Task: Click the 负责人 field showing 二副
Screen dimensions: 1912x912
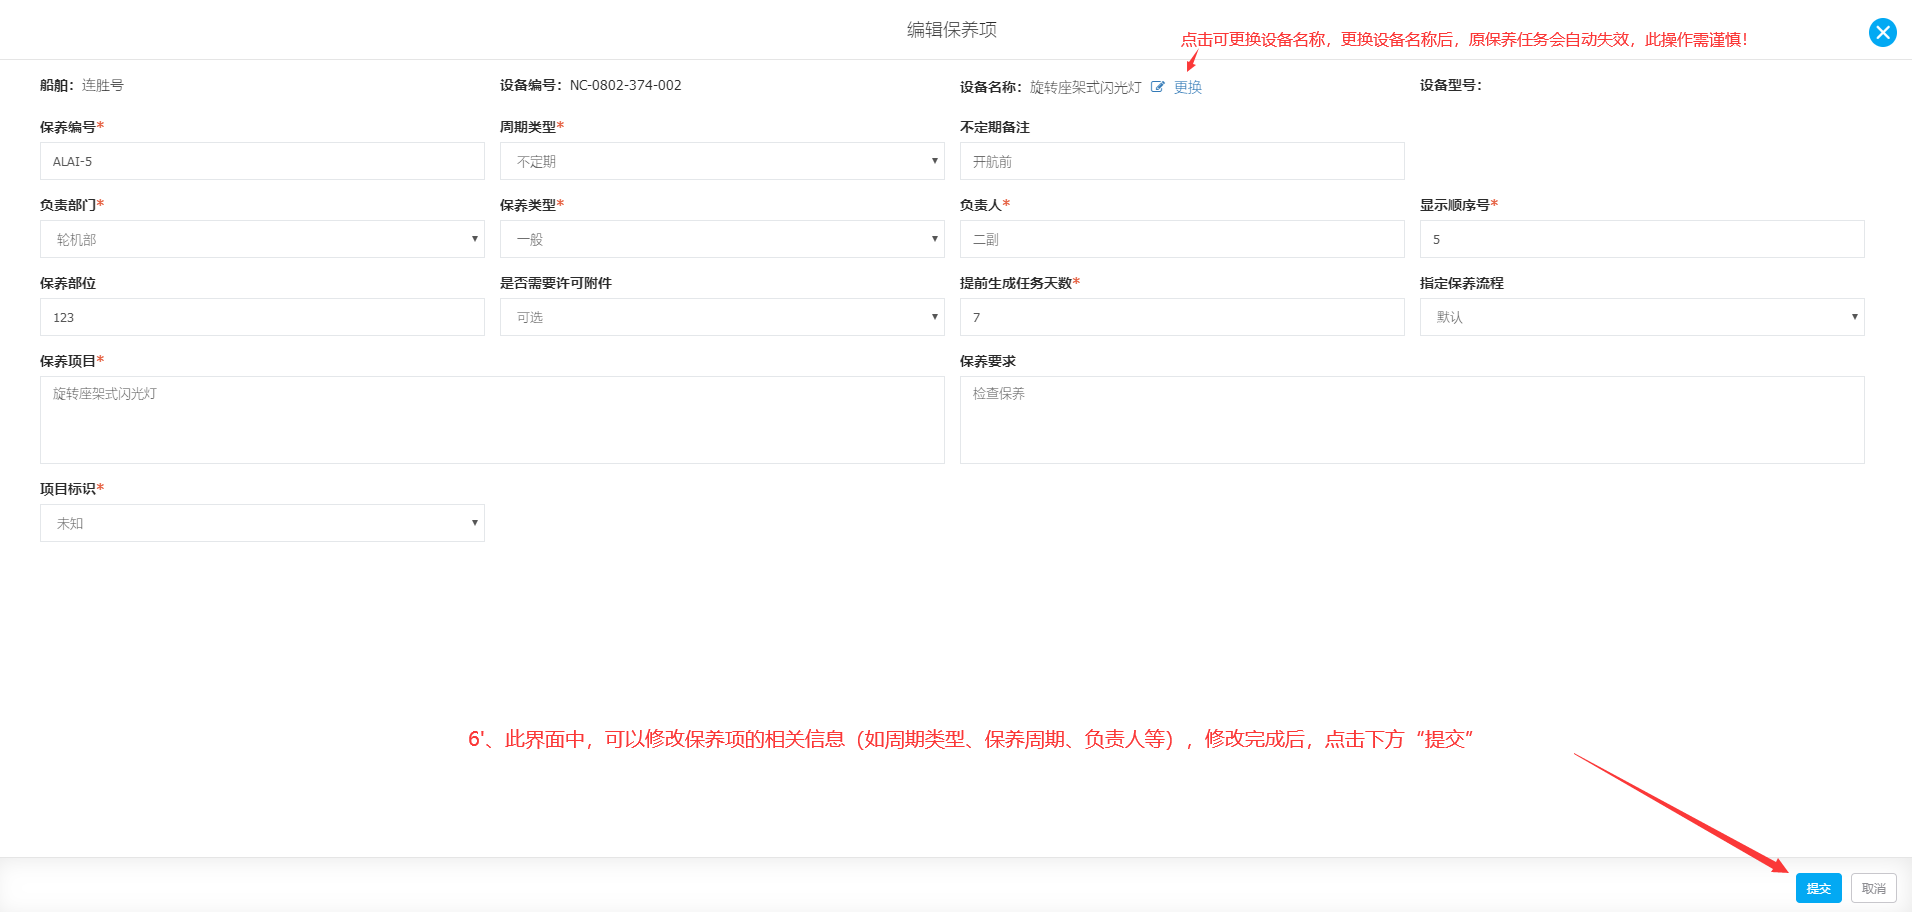Action: pos(1182,239)
